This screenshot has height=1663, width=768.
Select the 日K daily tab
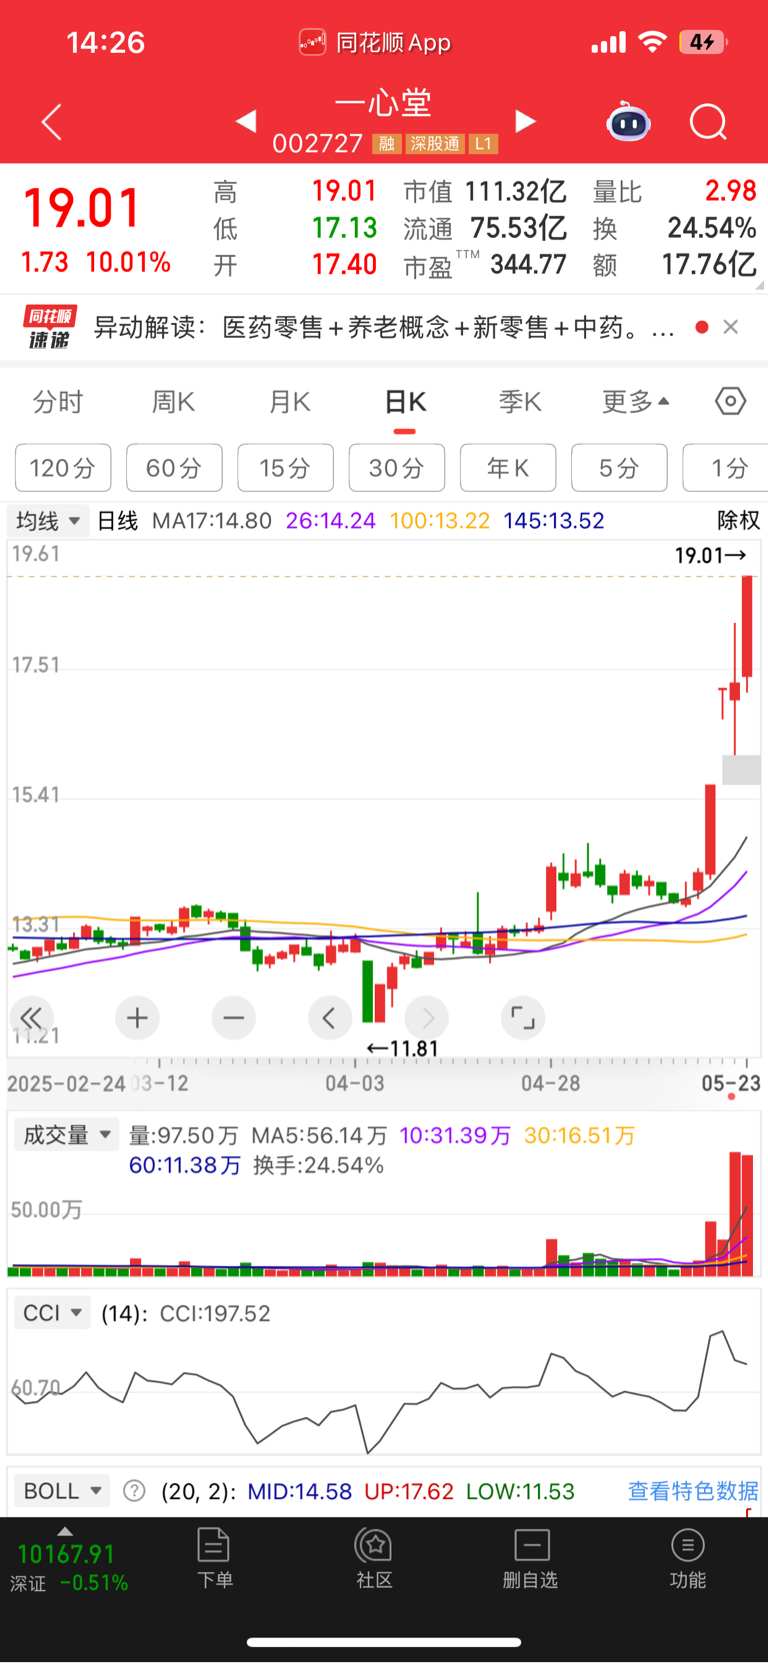[405, 402]
